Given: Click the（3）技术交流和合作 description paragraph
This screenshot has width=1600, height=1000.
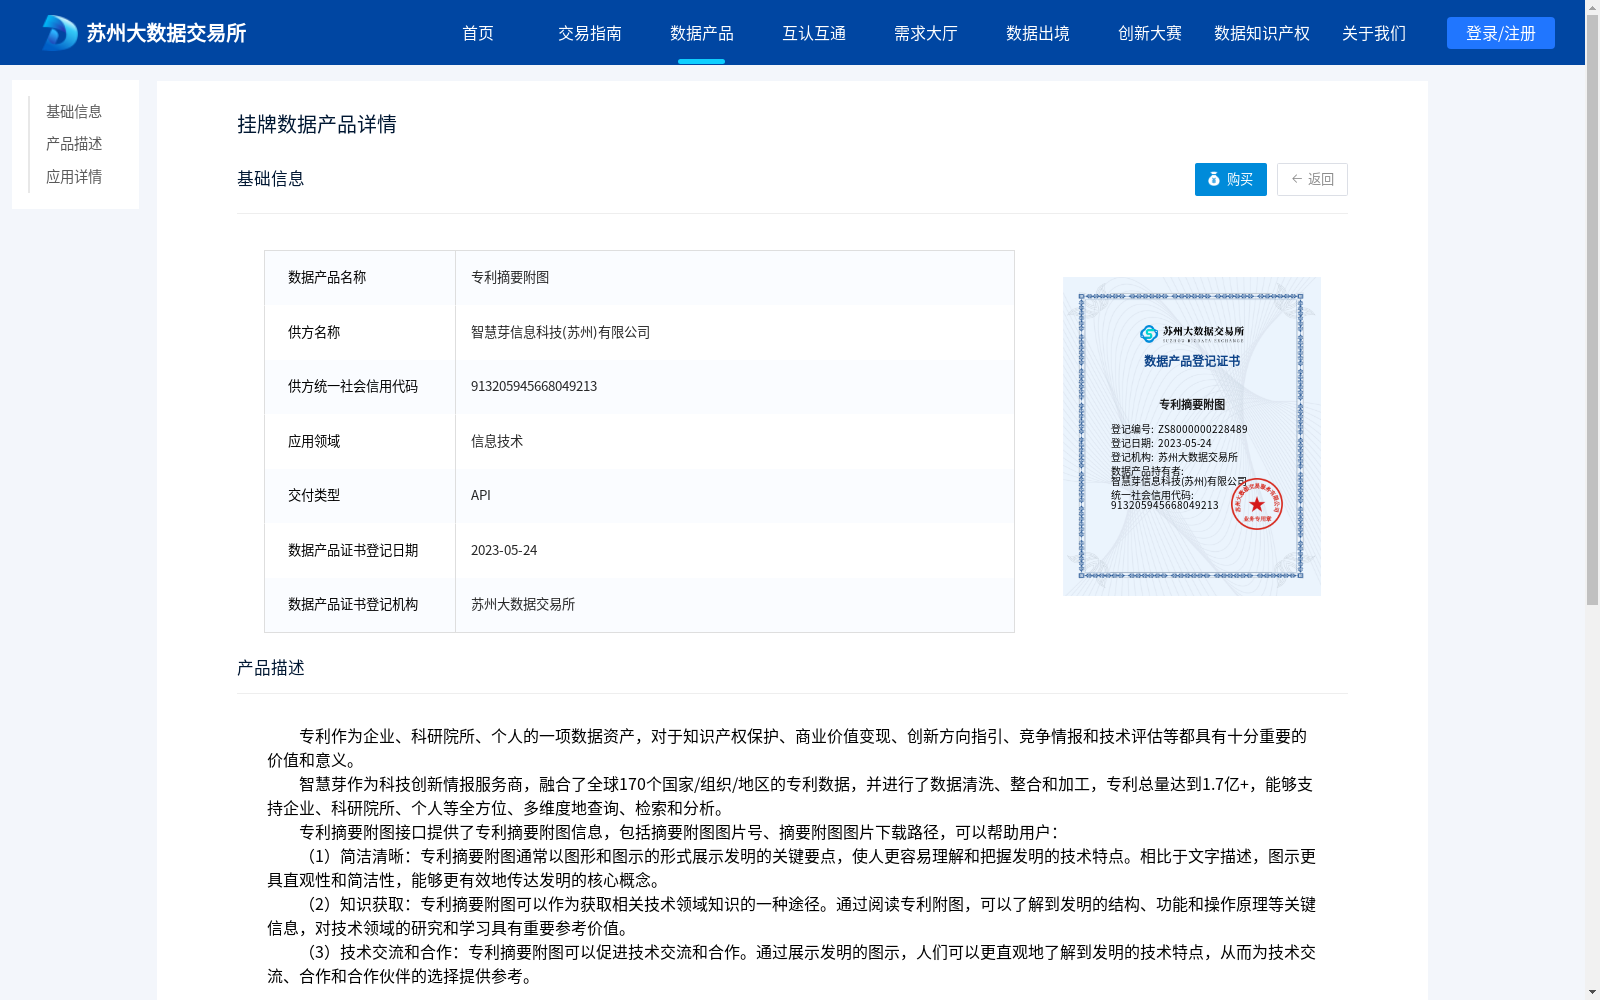Looking at the screenshot, I should (x=791, y=964).
